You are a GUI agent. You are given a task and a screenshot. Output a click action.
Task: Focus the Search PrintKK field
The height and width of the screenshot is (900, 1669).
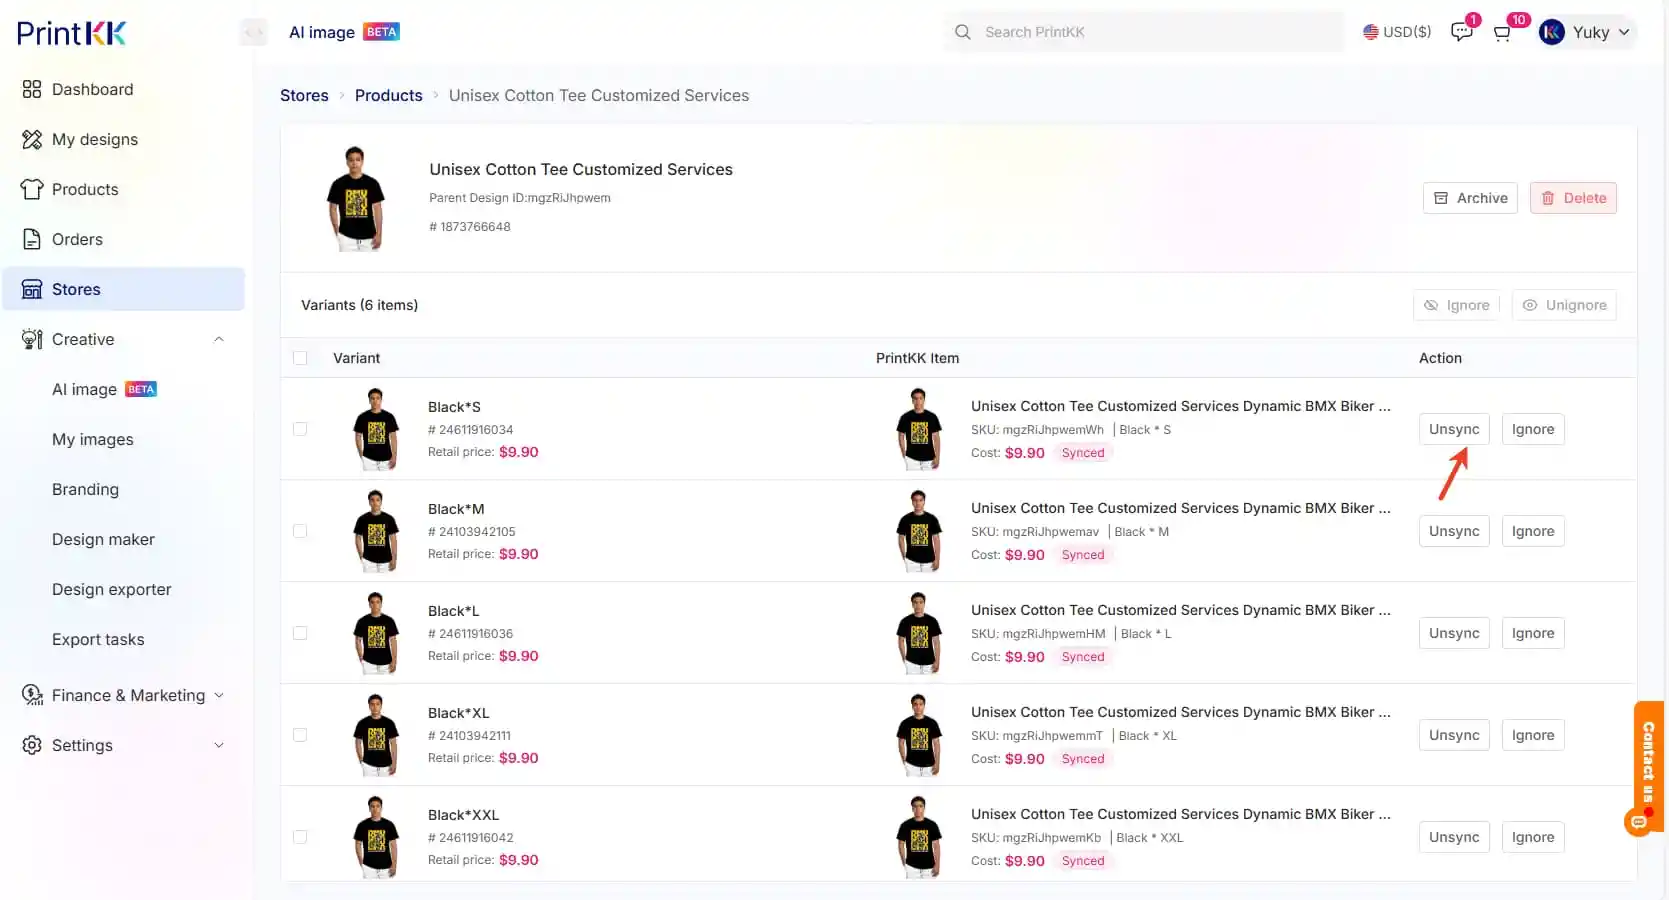point(1144,32)
